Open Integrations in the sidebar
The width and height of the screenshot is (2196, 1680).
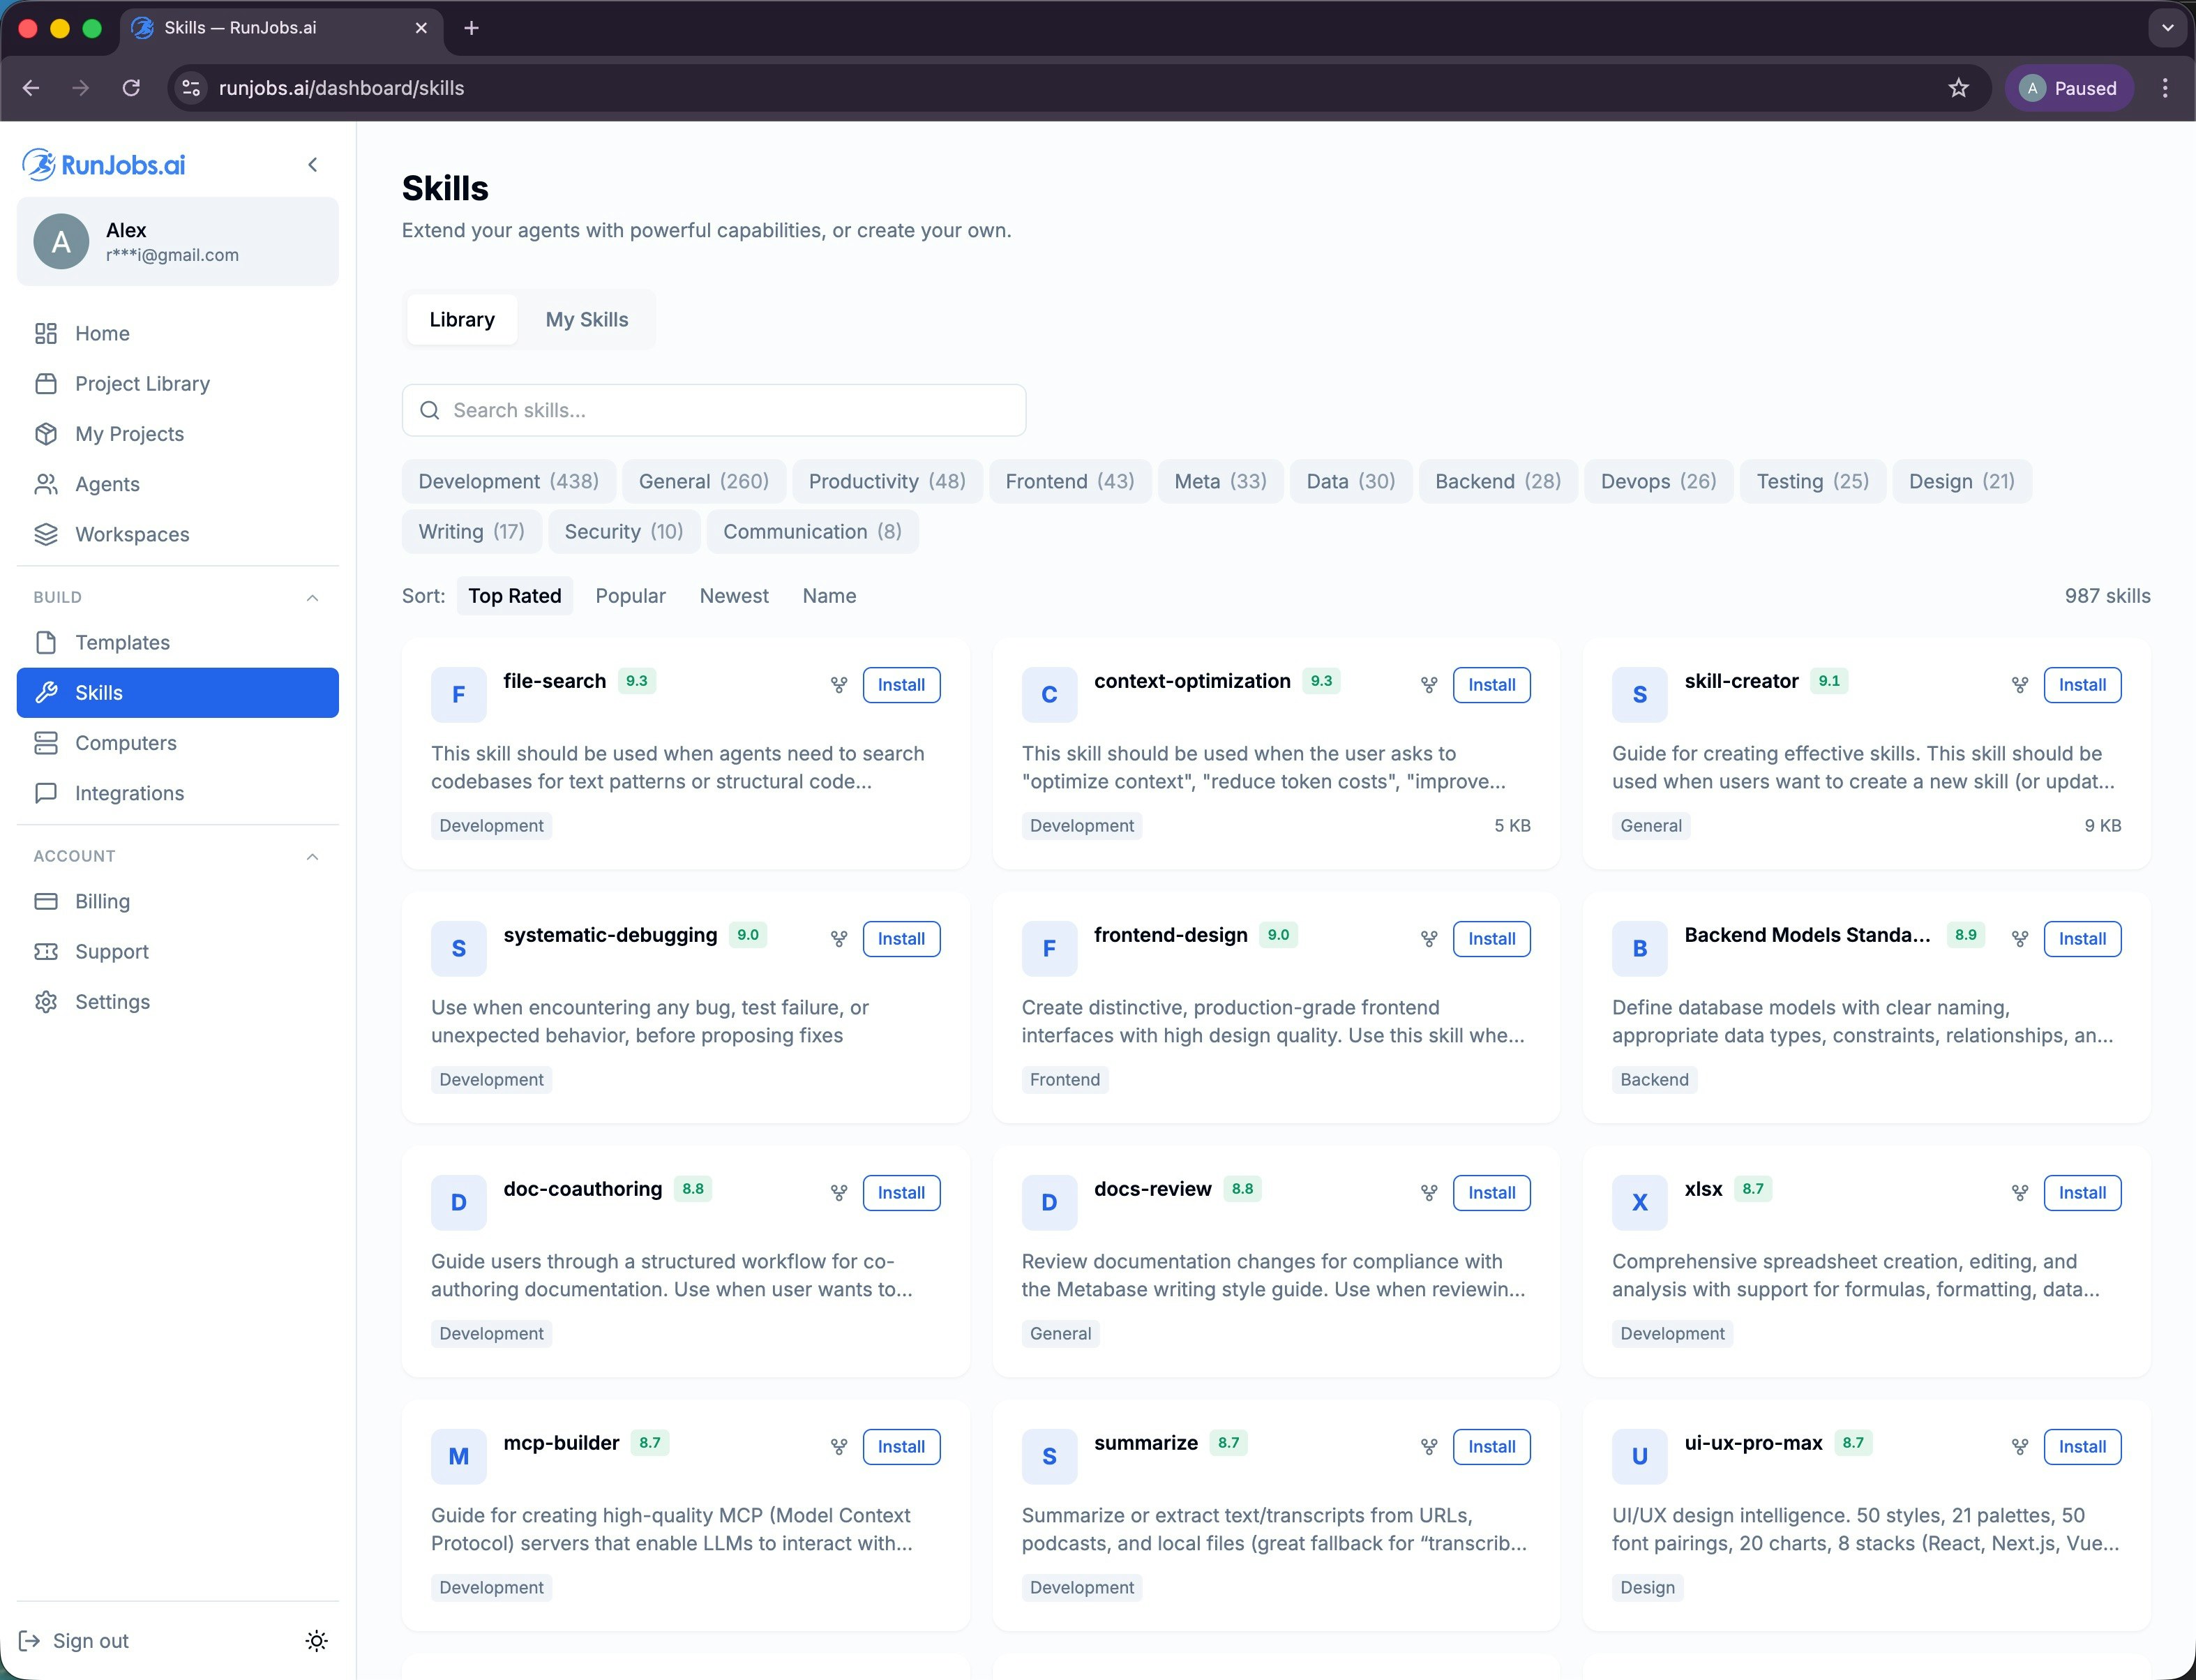129,793
